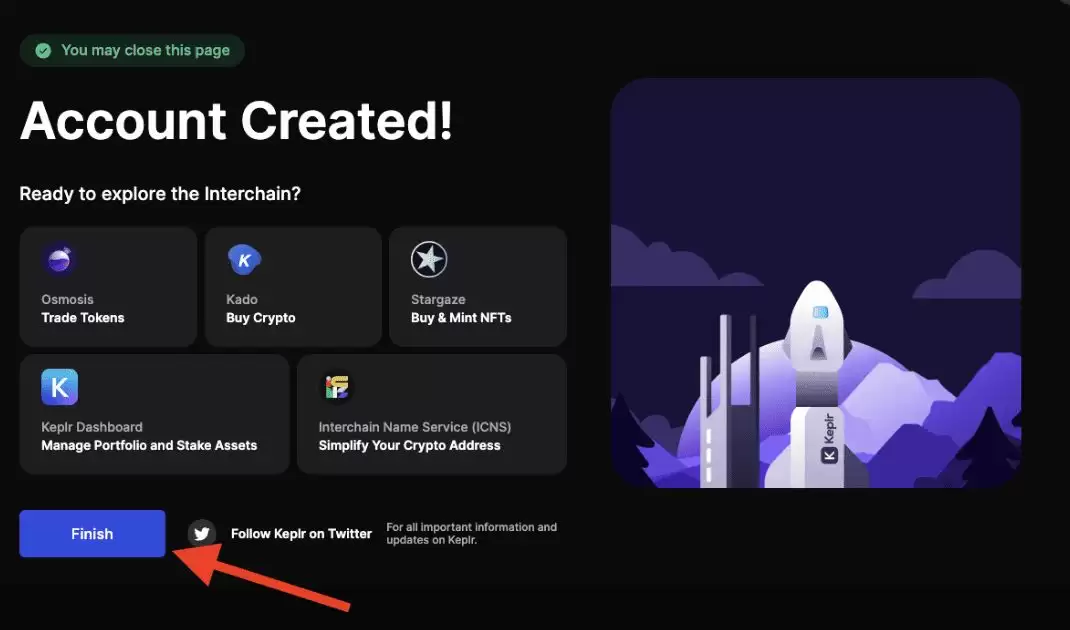
Task: Click the Keplr logo on the rocket
Action: tap(830, 454)
